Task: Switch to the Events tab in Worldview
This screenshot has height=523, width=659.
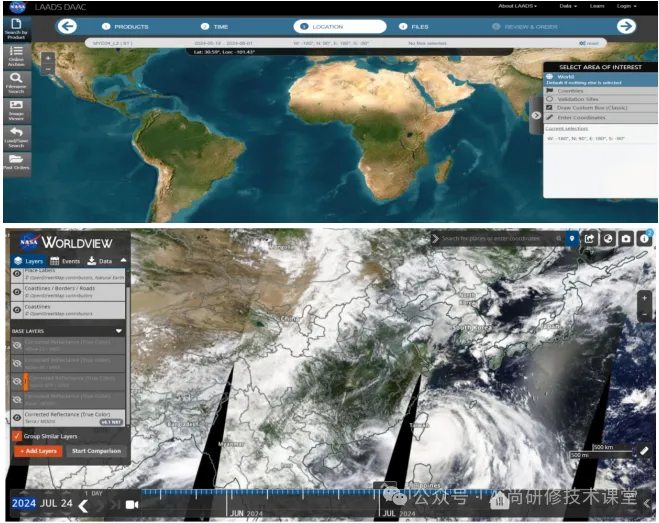Action: point(65,261)
